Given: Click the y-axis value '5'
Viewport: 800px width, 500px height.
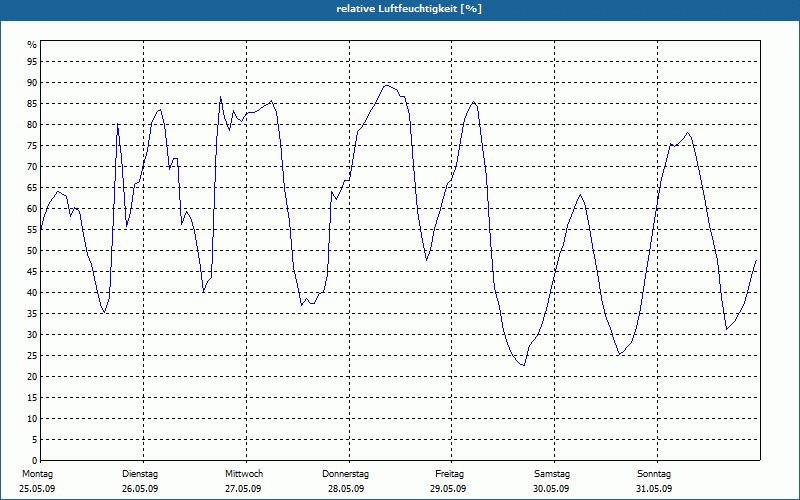Looking at the screenshot, I should click(x=35, y=440).
